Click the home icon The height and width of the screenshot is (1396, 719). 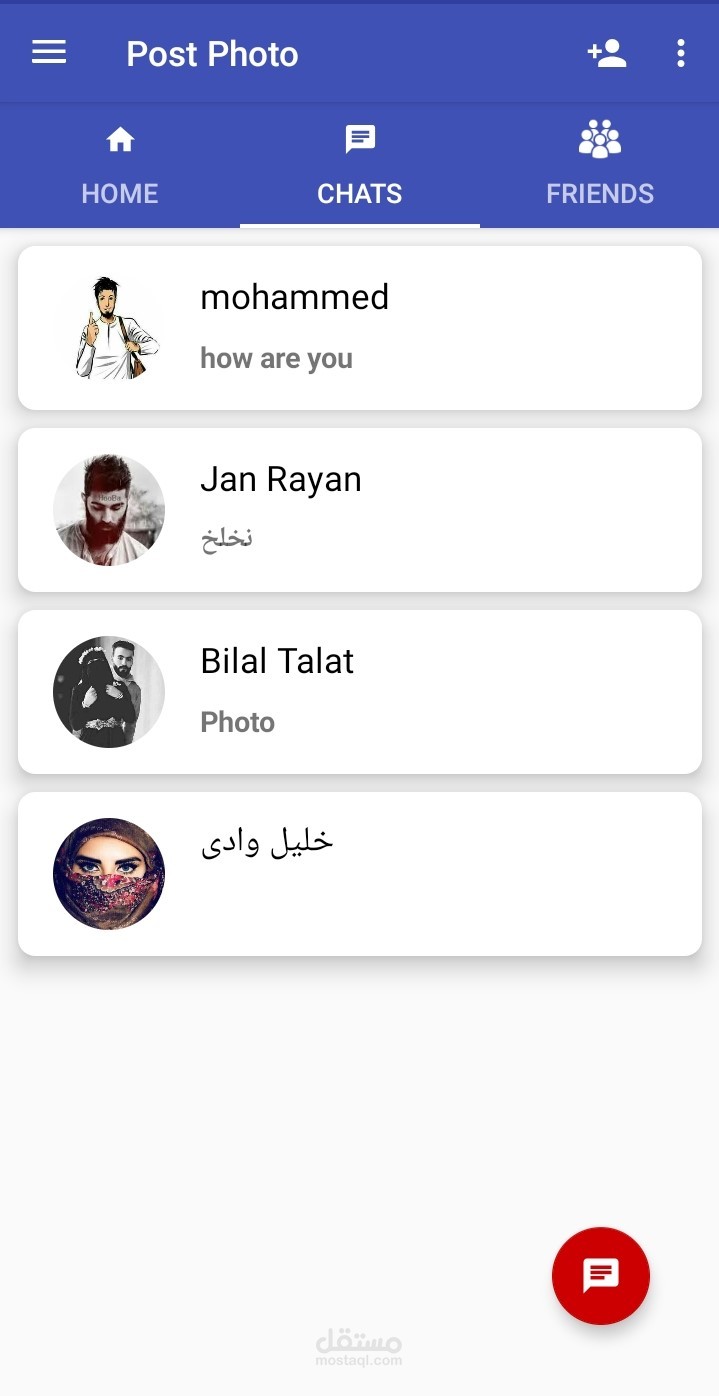pos(120,140)
